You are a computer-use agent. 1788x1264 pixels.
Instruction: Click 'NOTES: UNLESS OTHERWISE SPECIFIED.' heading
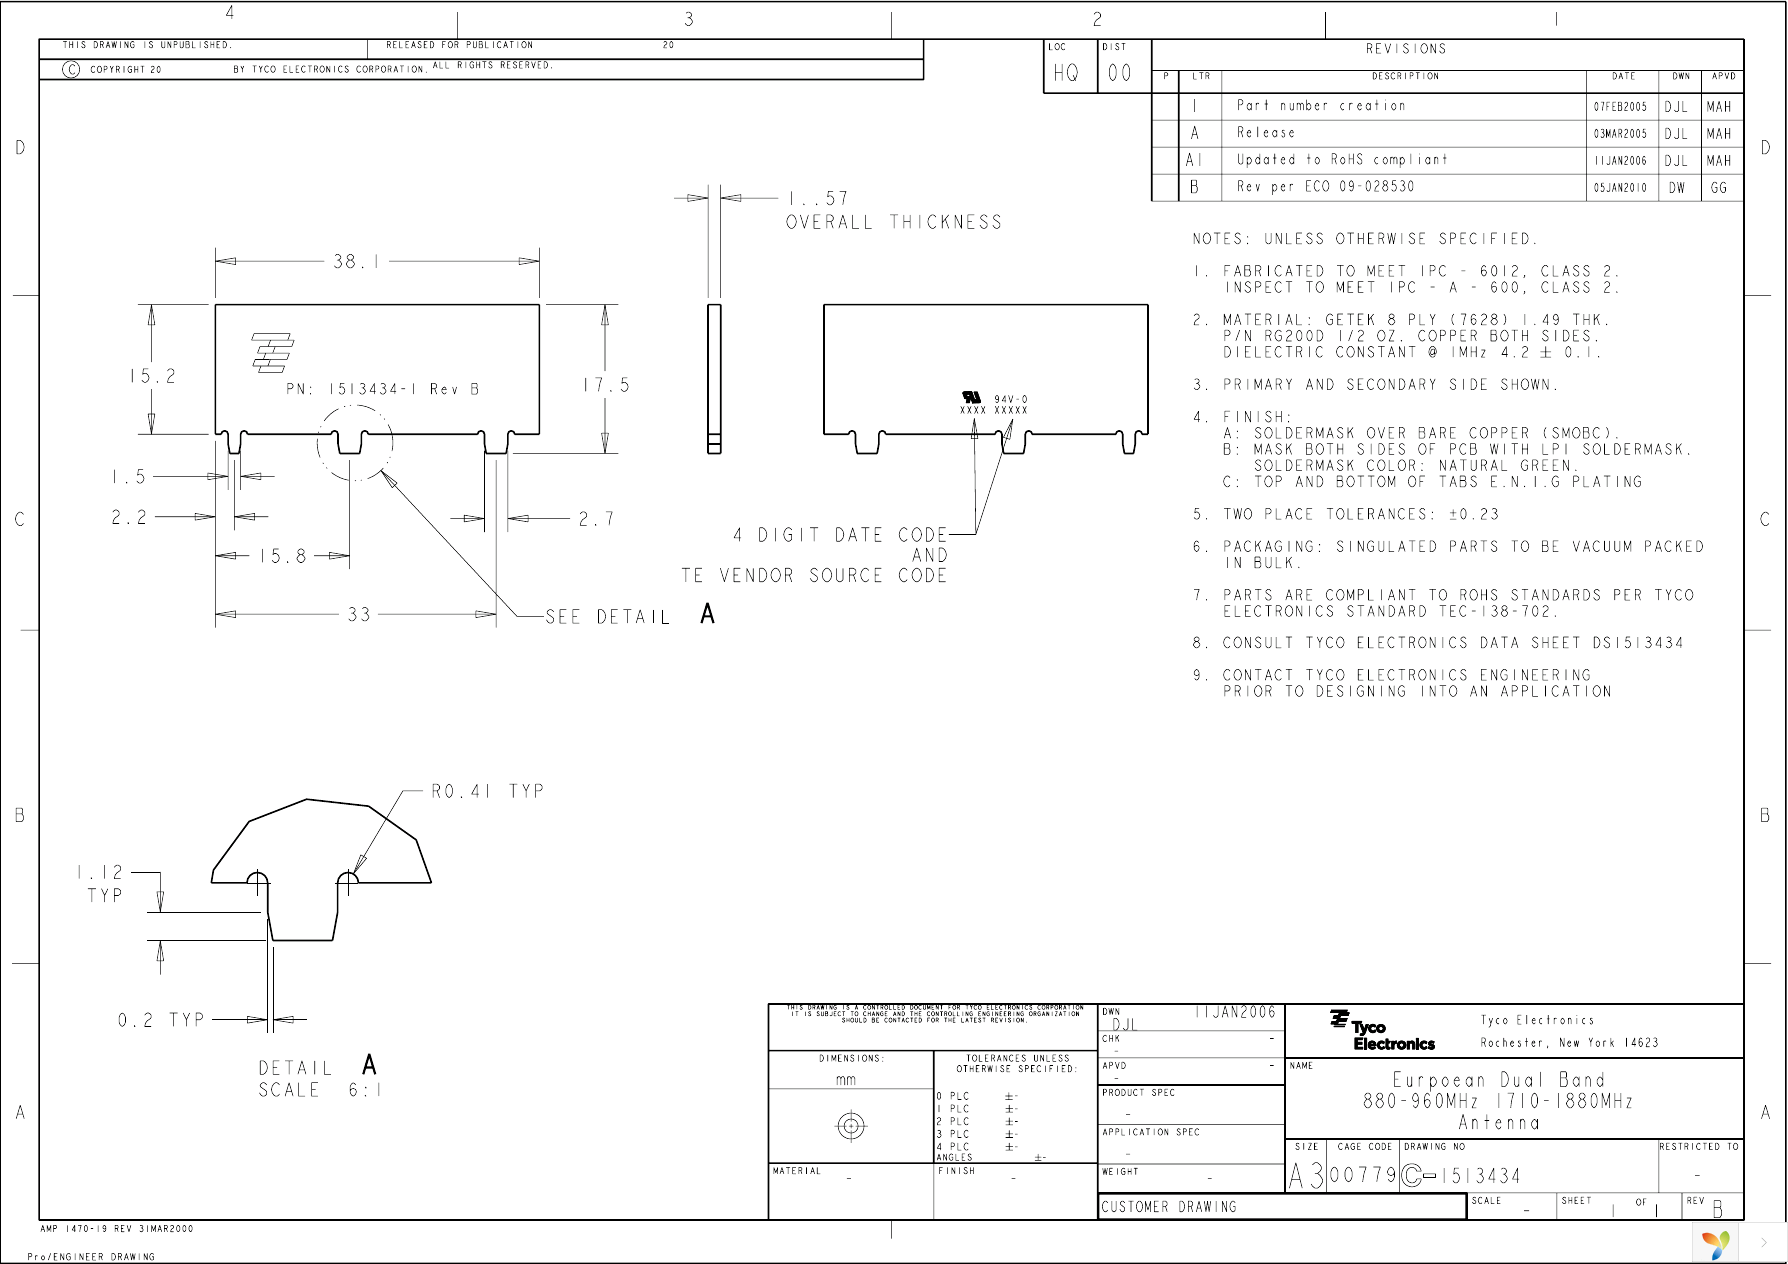point(1364,239)
